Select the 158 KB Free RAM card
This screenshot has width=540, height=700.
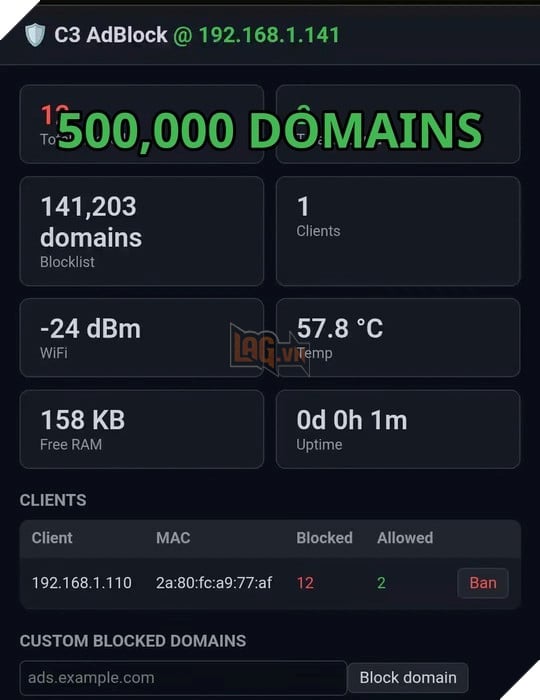(x=142, y=429)
